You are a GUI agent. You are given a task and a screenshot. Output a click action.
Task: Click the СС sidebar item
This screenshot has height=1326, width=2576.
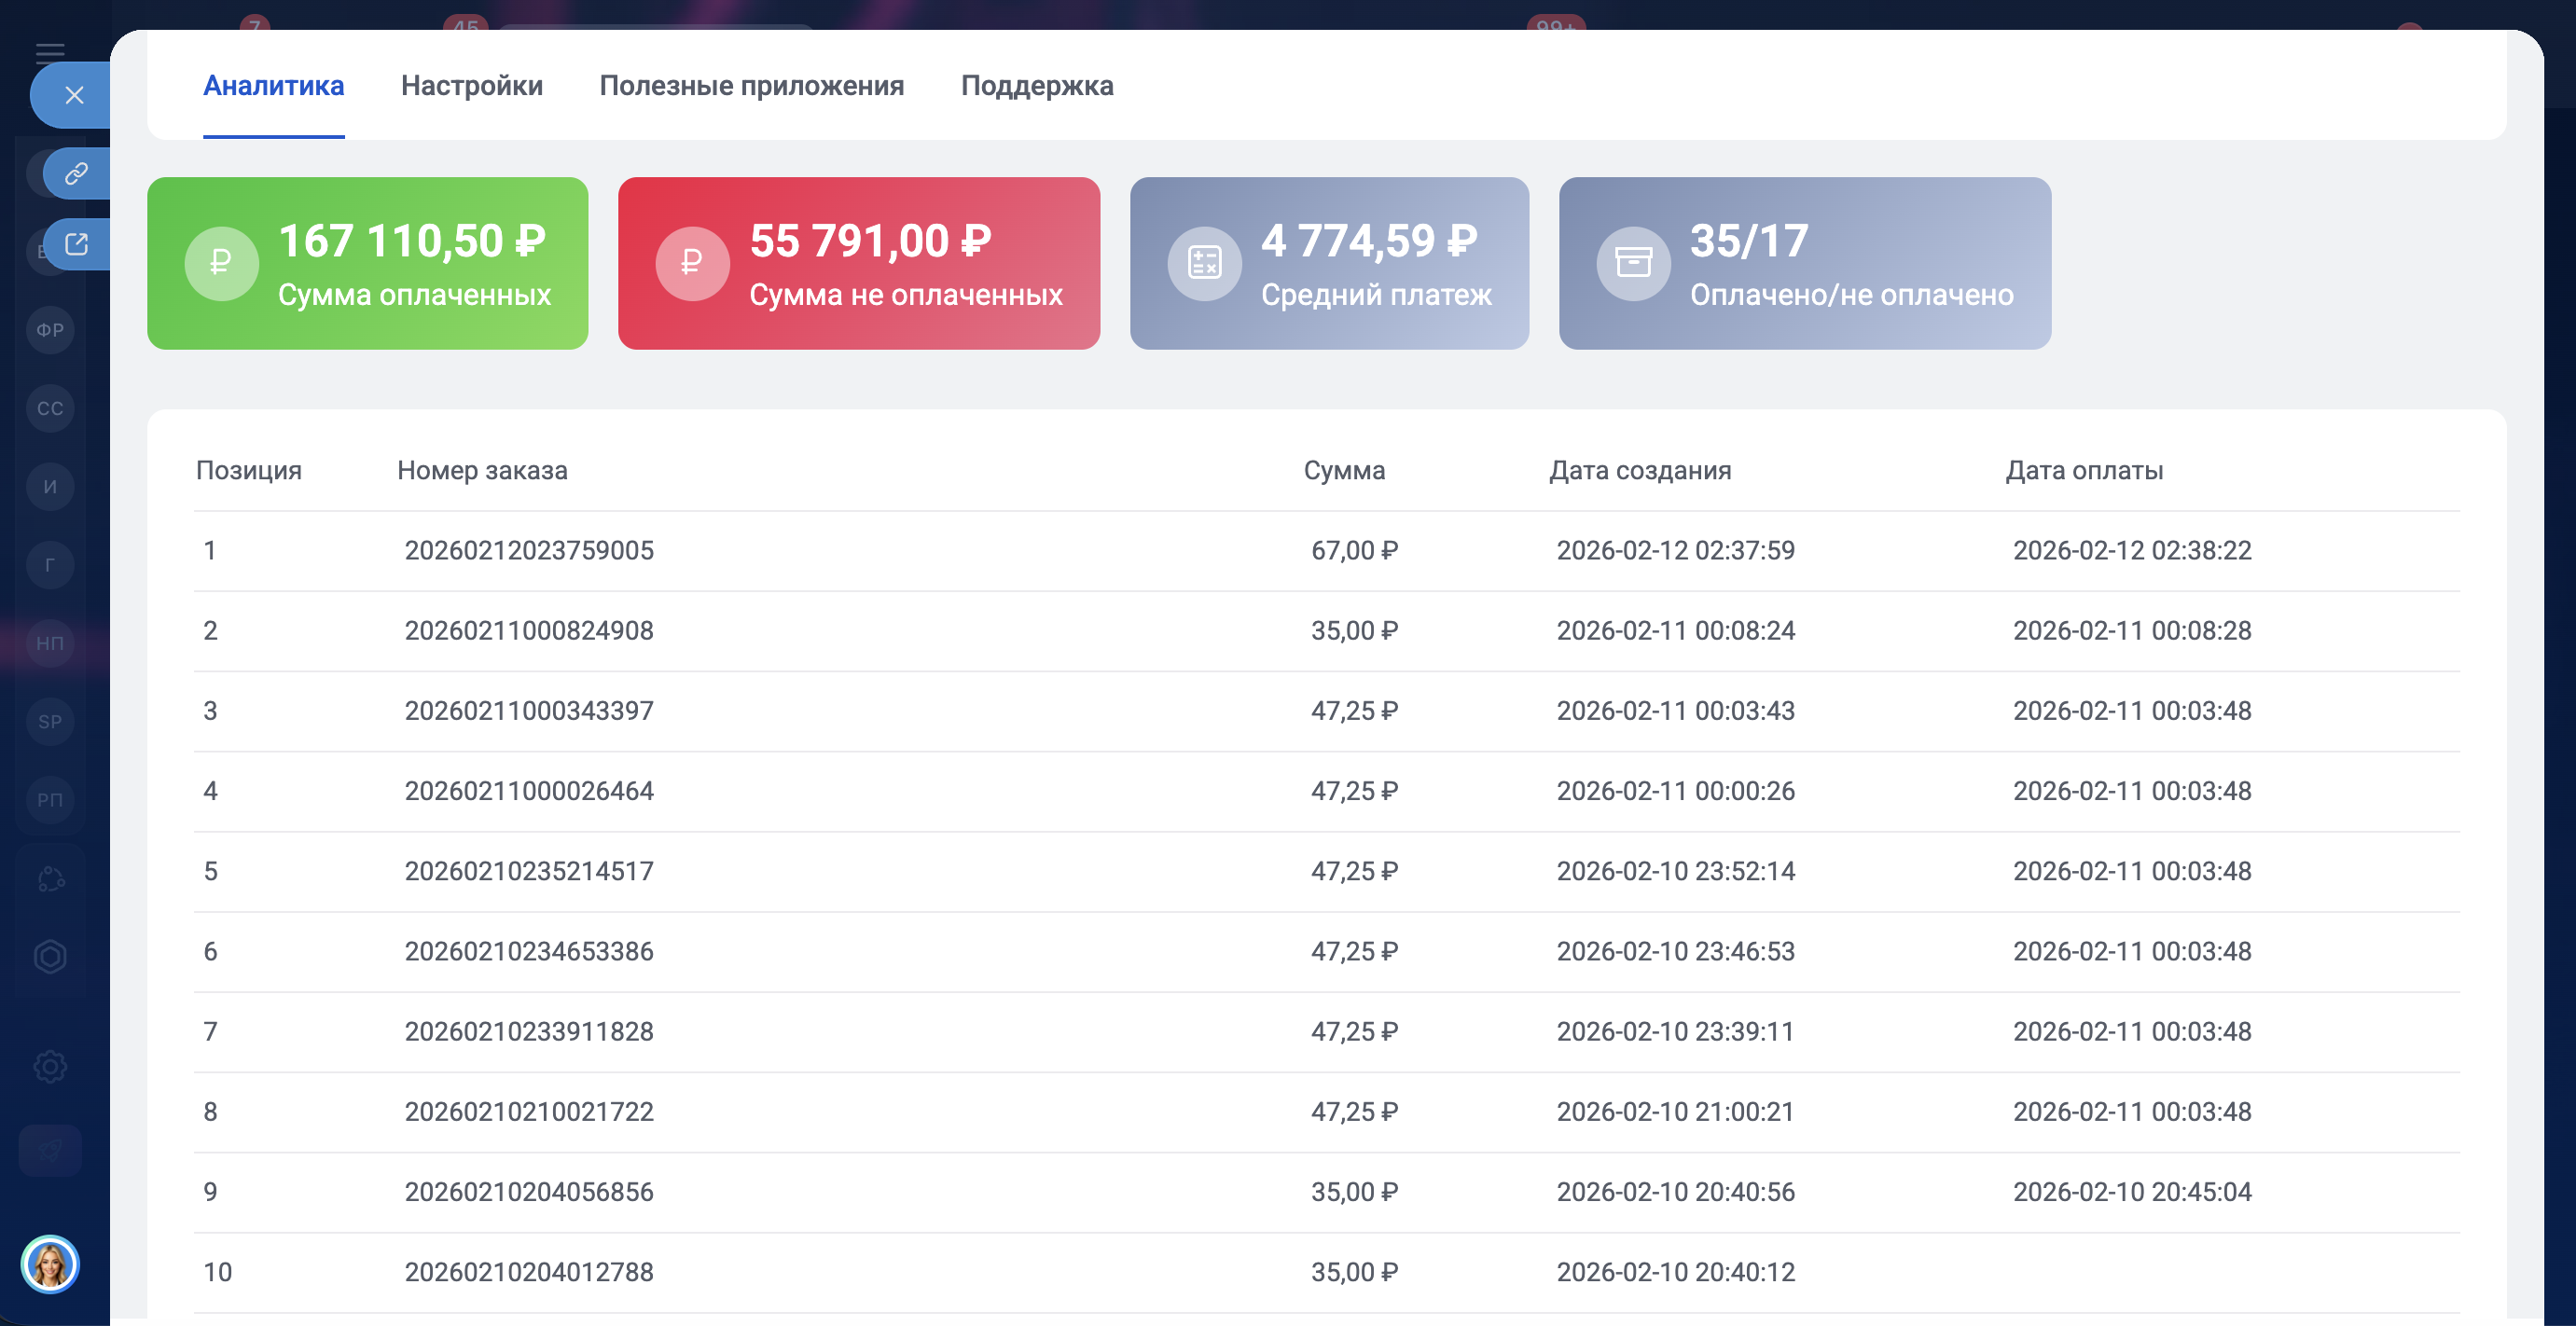(50, 409)
